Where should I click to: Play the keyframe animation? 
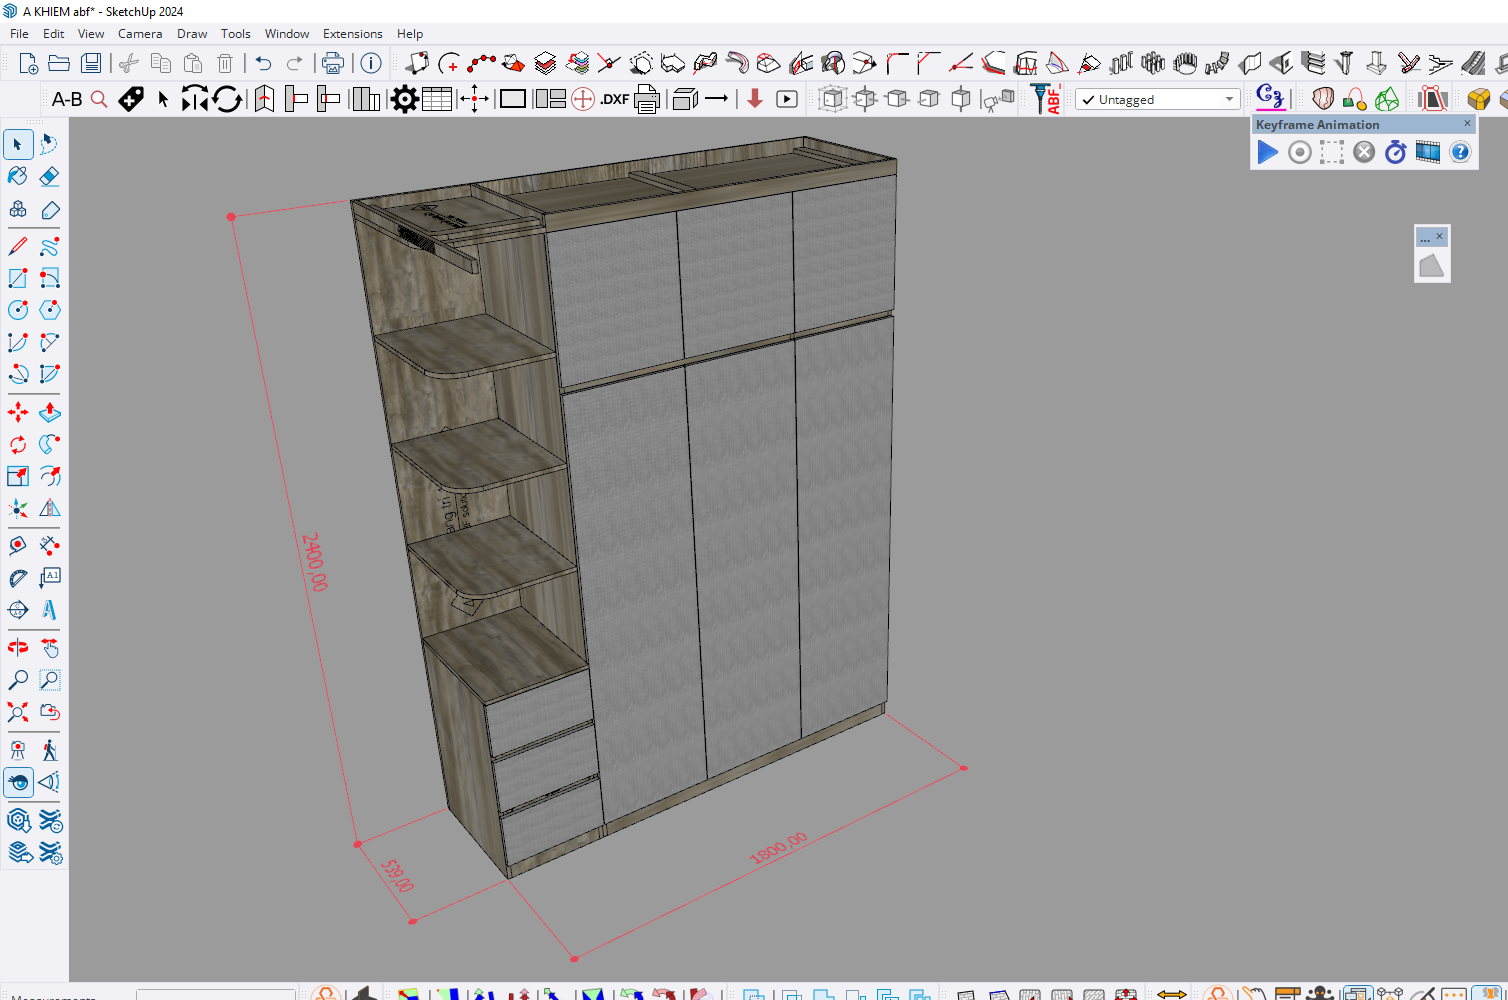[1267, 152]
